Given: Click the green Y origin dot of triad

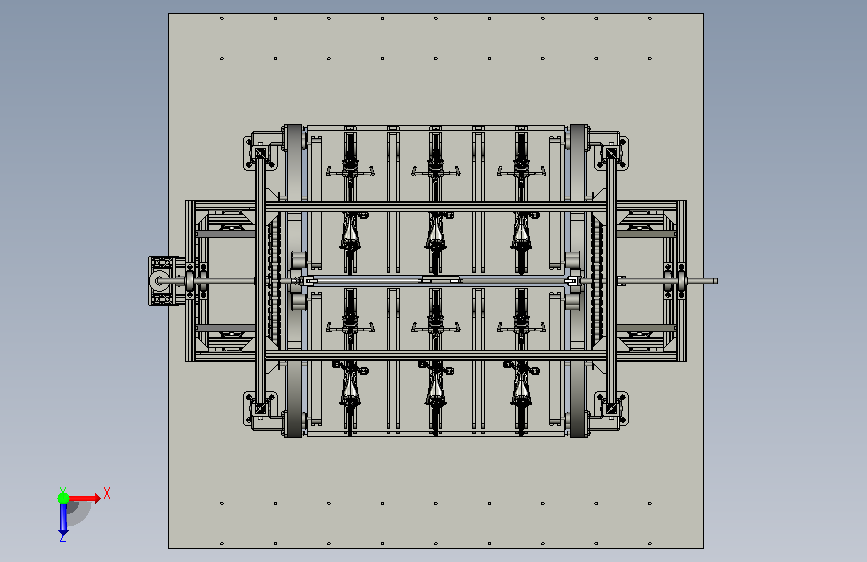Looking at the screenshot, I should point(63,498).
